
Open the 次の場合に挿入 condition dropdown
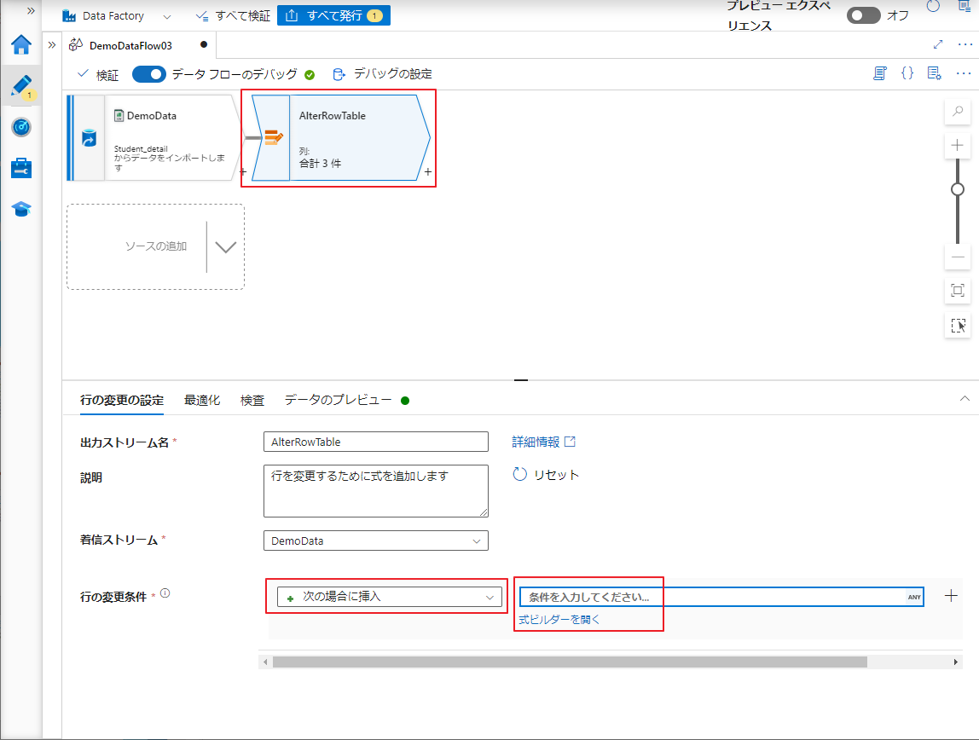[390, 597]
